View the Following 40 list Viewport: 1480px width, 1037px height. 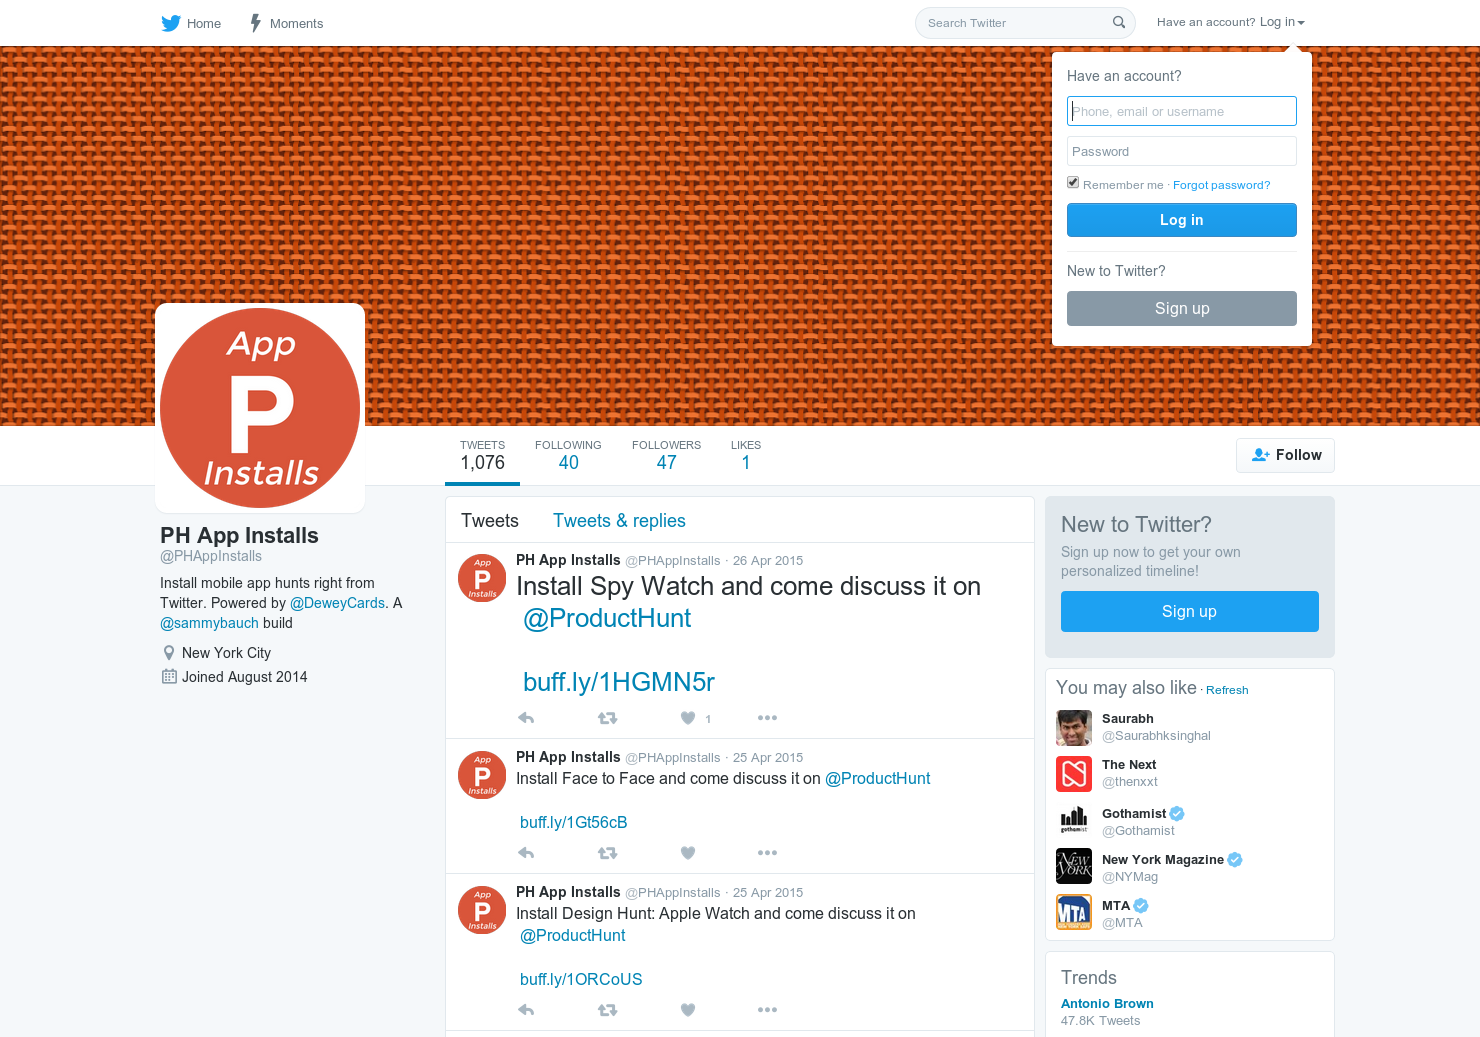pos(568,455)
